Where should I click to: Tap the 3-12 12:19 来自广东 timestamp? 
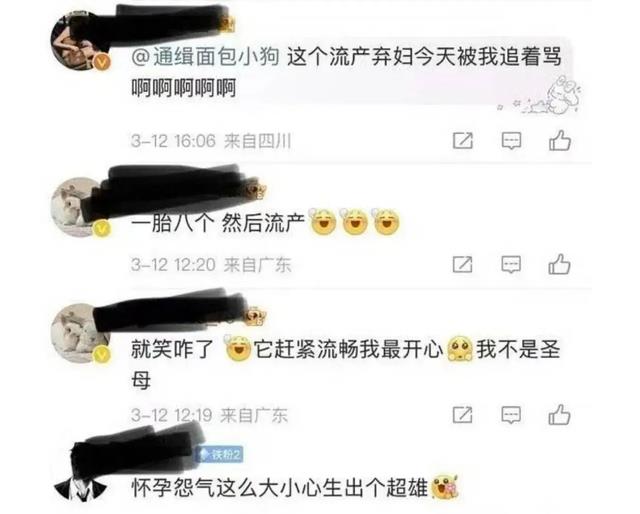coord(209,415)
